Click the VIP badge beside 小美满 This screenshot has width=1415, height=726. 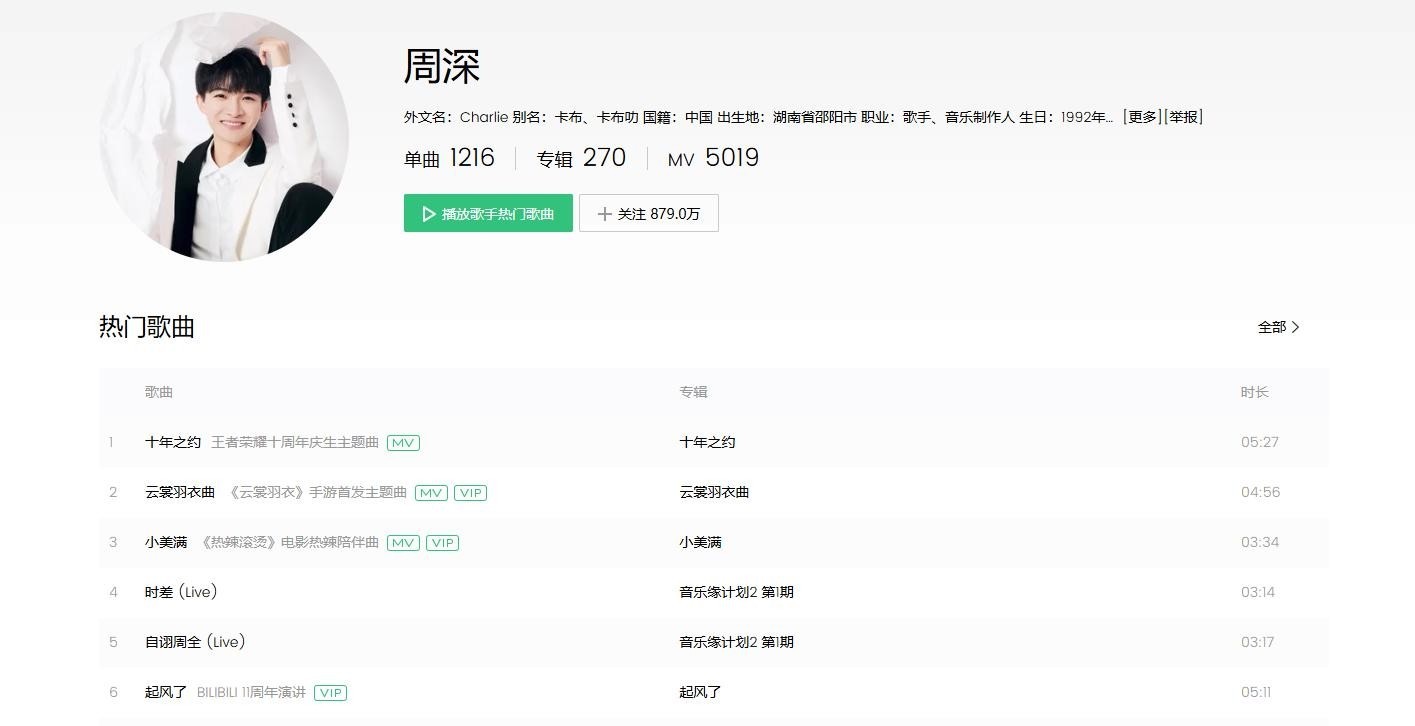pos(442,543)
